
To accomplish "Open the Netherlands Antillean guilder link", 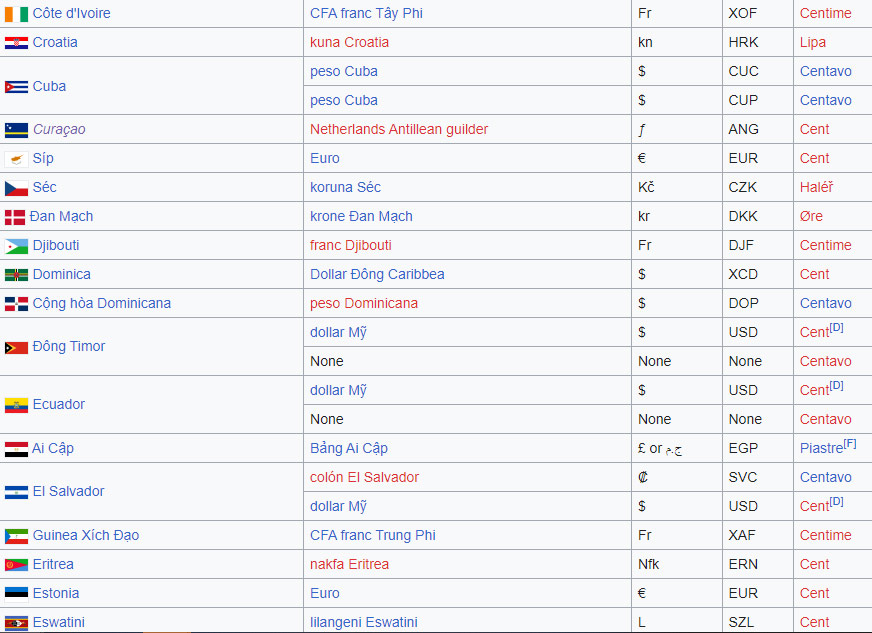I will click(398, 129).
